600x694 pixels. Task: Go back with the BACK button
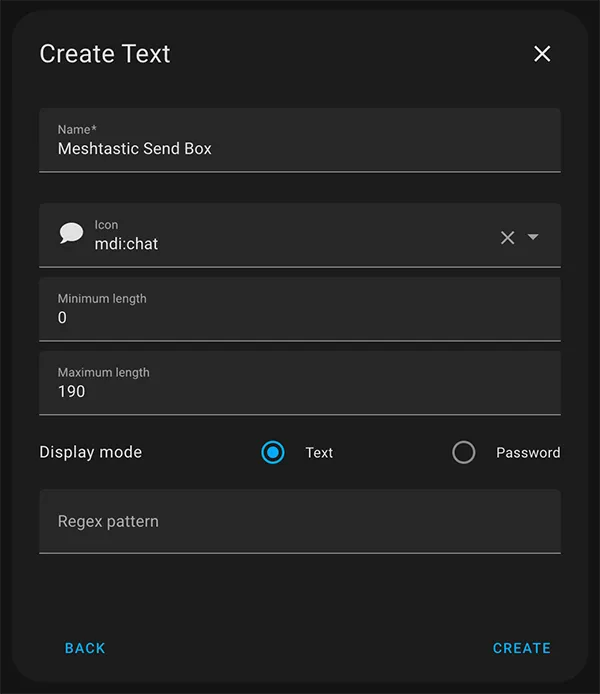[85, 648]
